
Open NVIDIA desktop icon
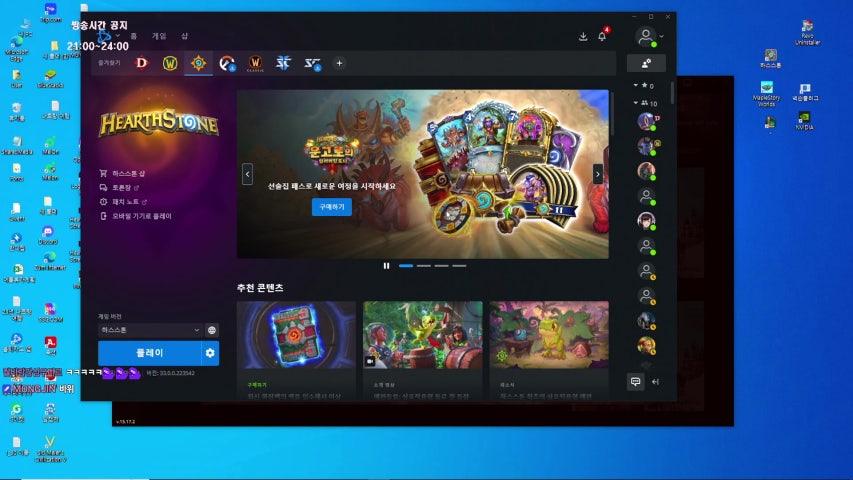[804, 121]
